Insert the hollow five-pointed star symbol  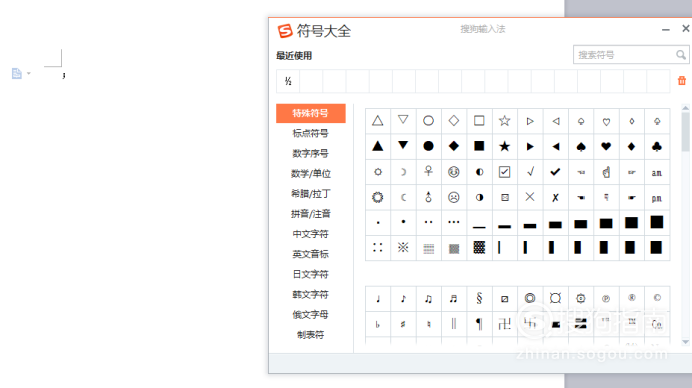click(x=504, y=121)
